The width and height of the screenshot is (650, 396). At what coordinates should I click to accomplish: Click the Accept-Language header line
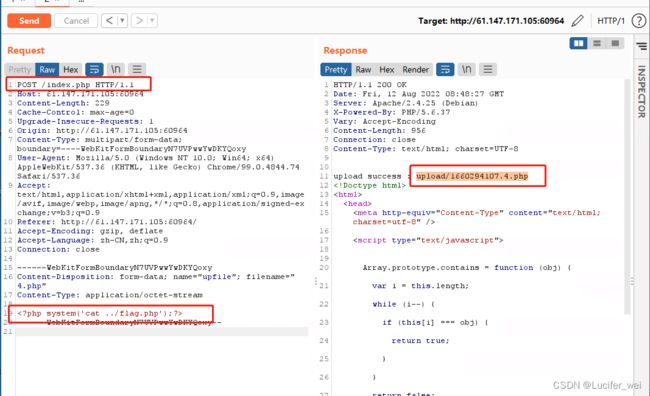92,240
